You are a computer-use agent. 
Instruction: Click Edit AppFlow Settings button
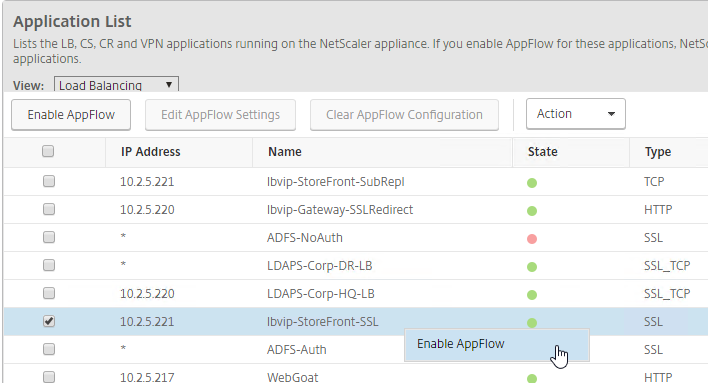(x=220, y=115)
